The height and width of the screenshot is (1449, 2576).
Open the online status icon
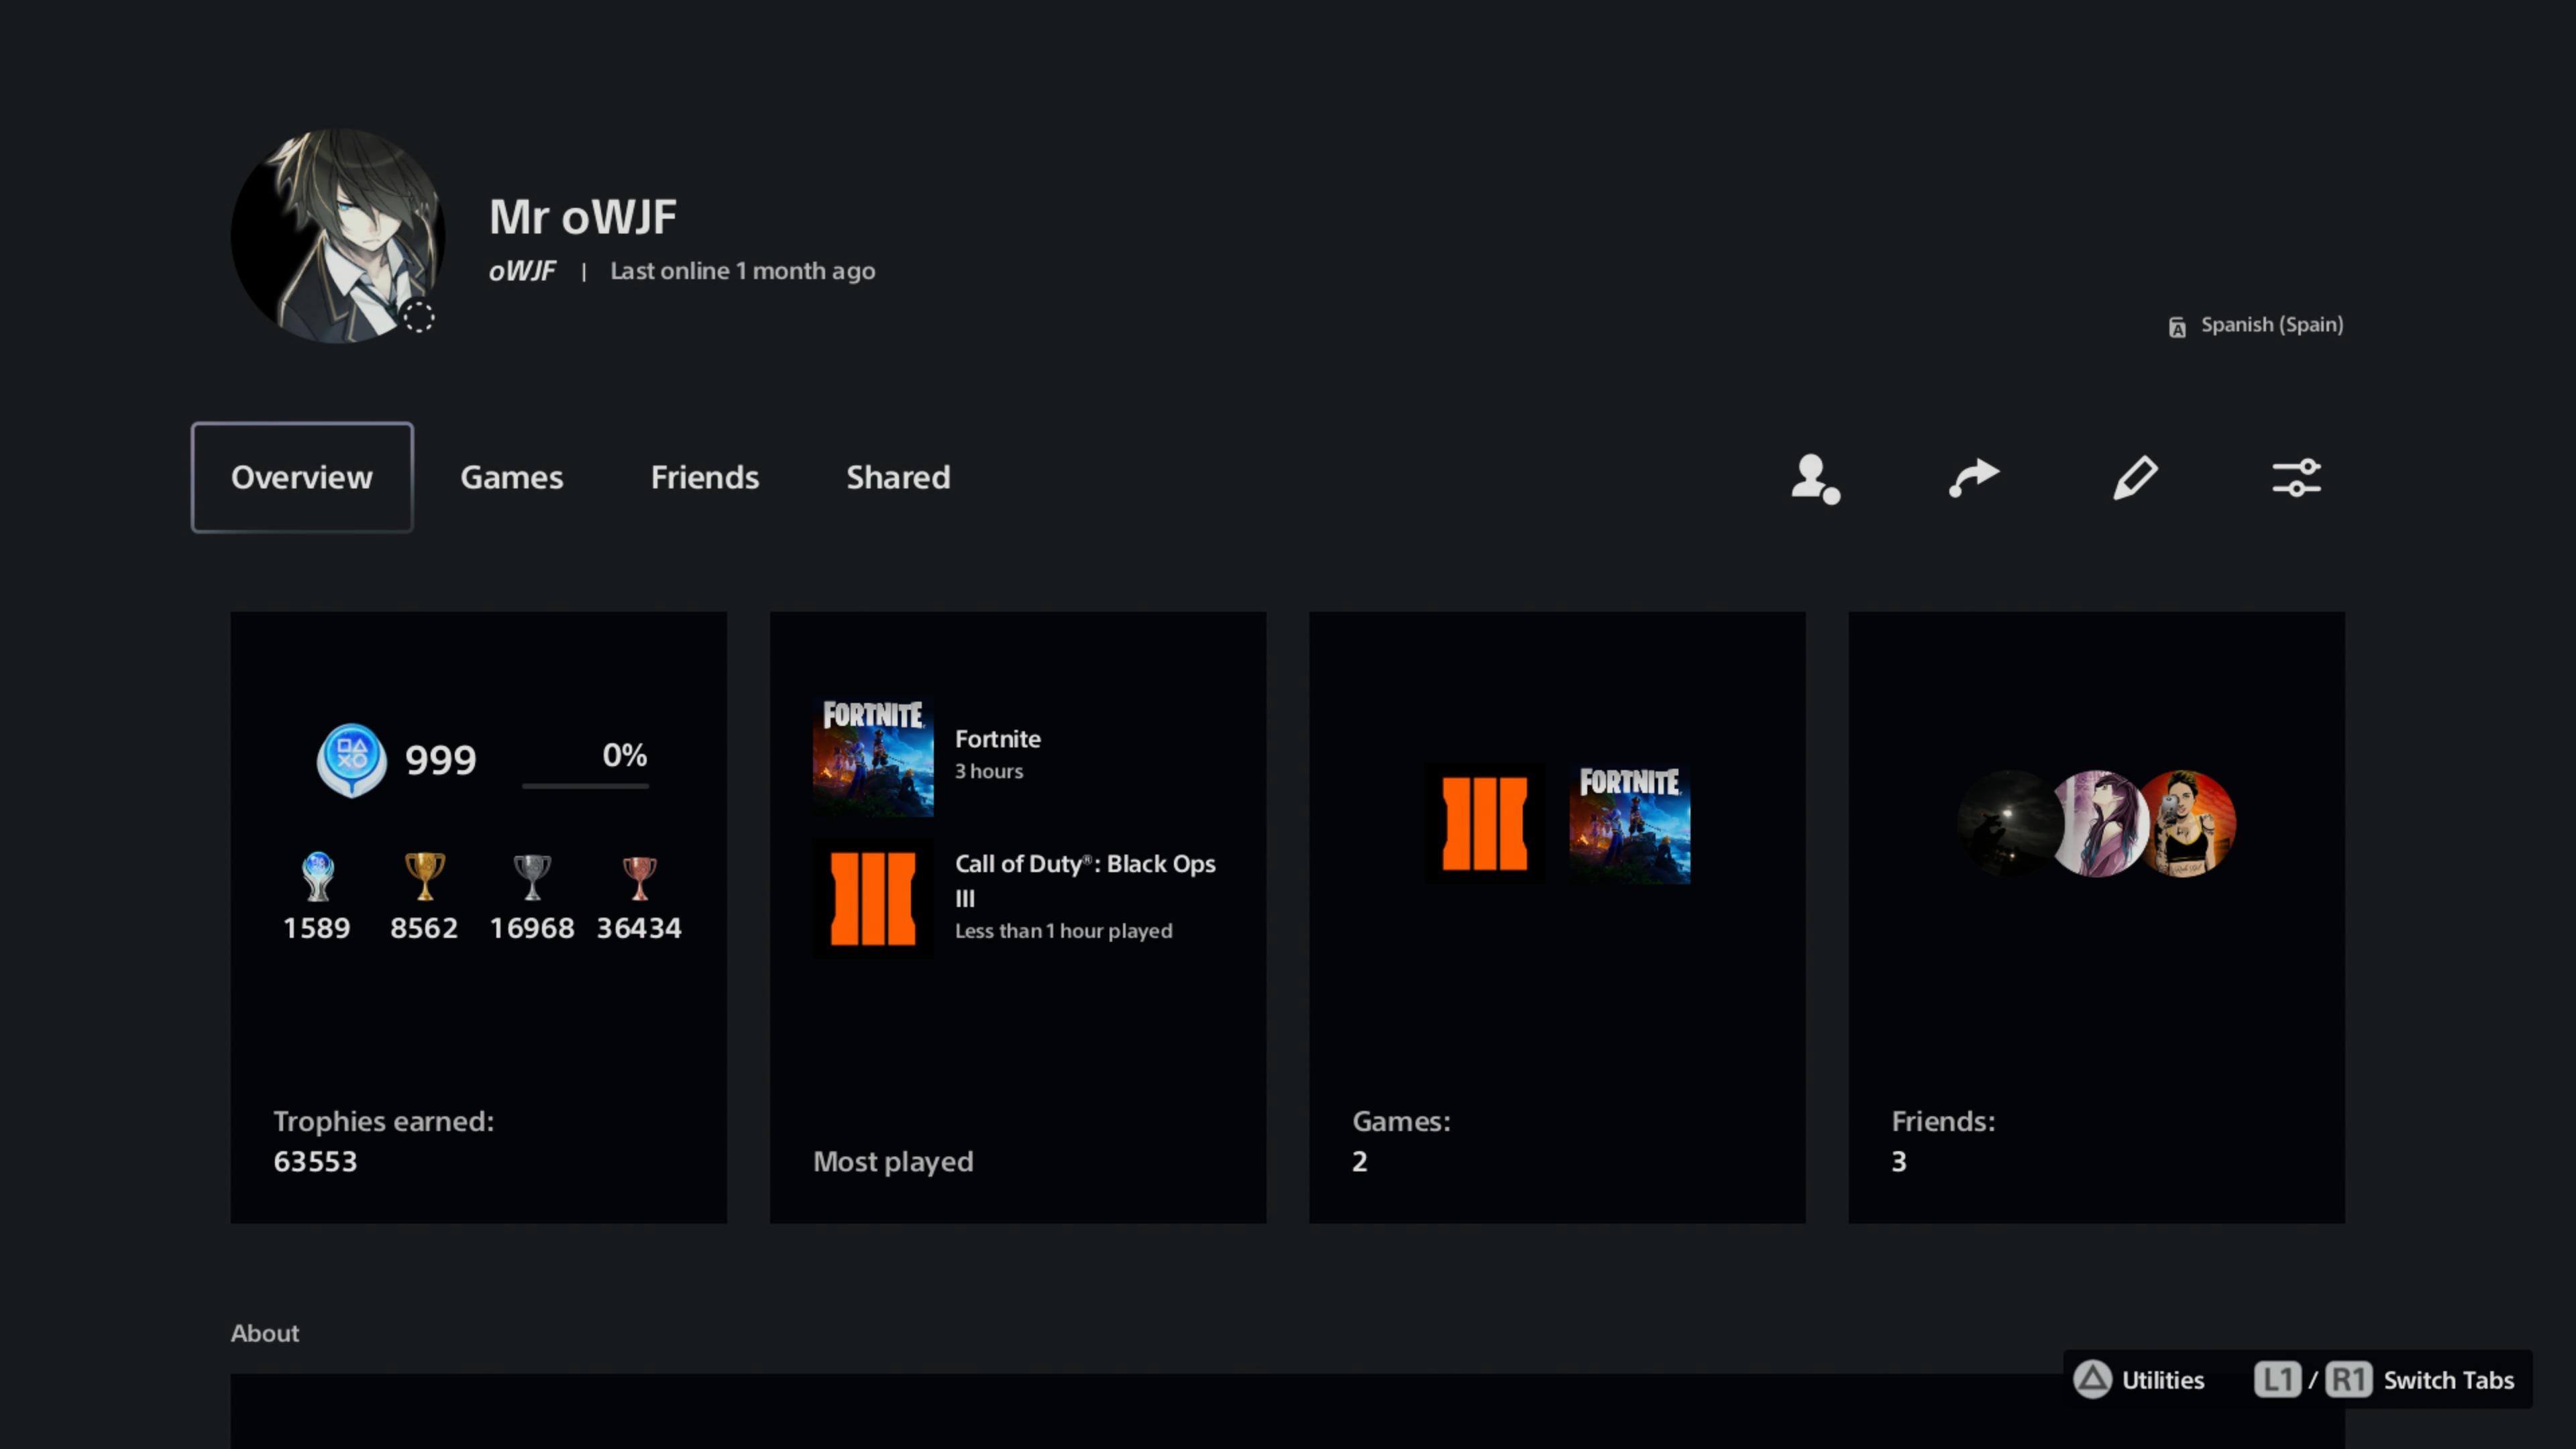tap(1815, 478)
